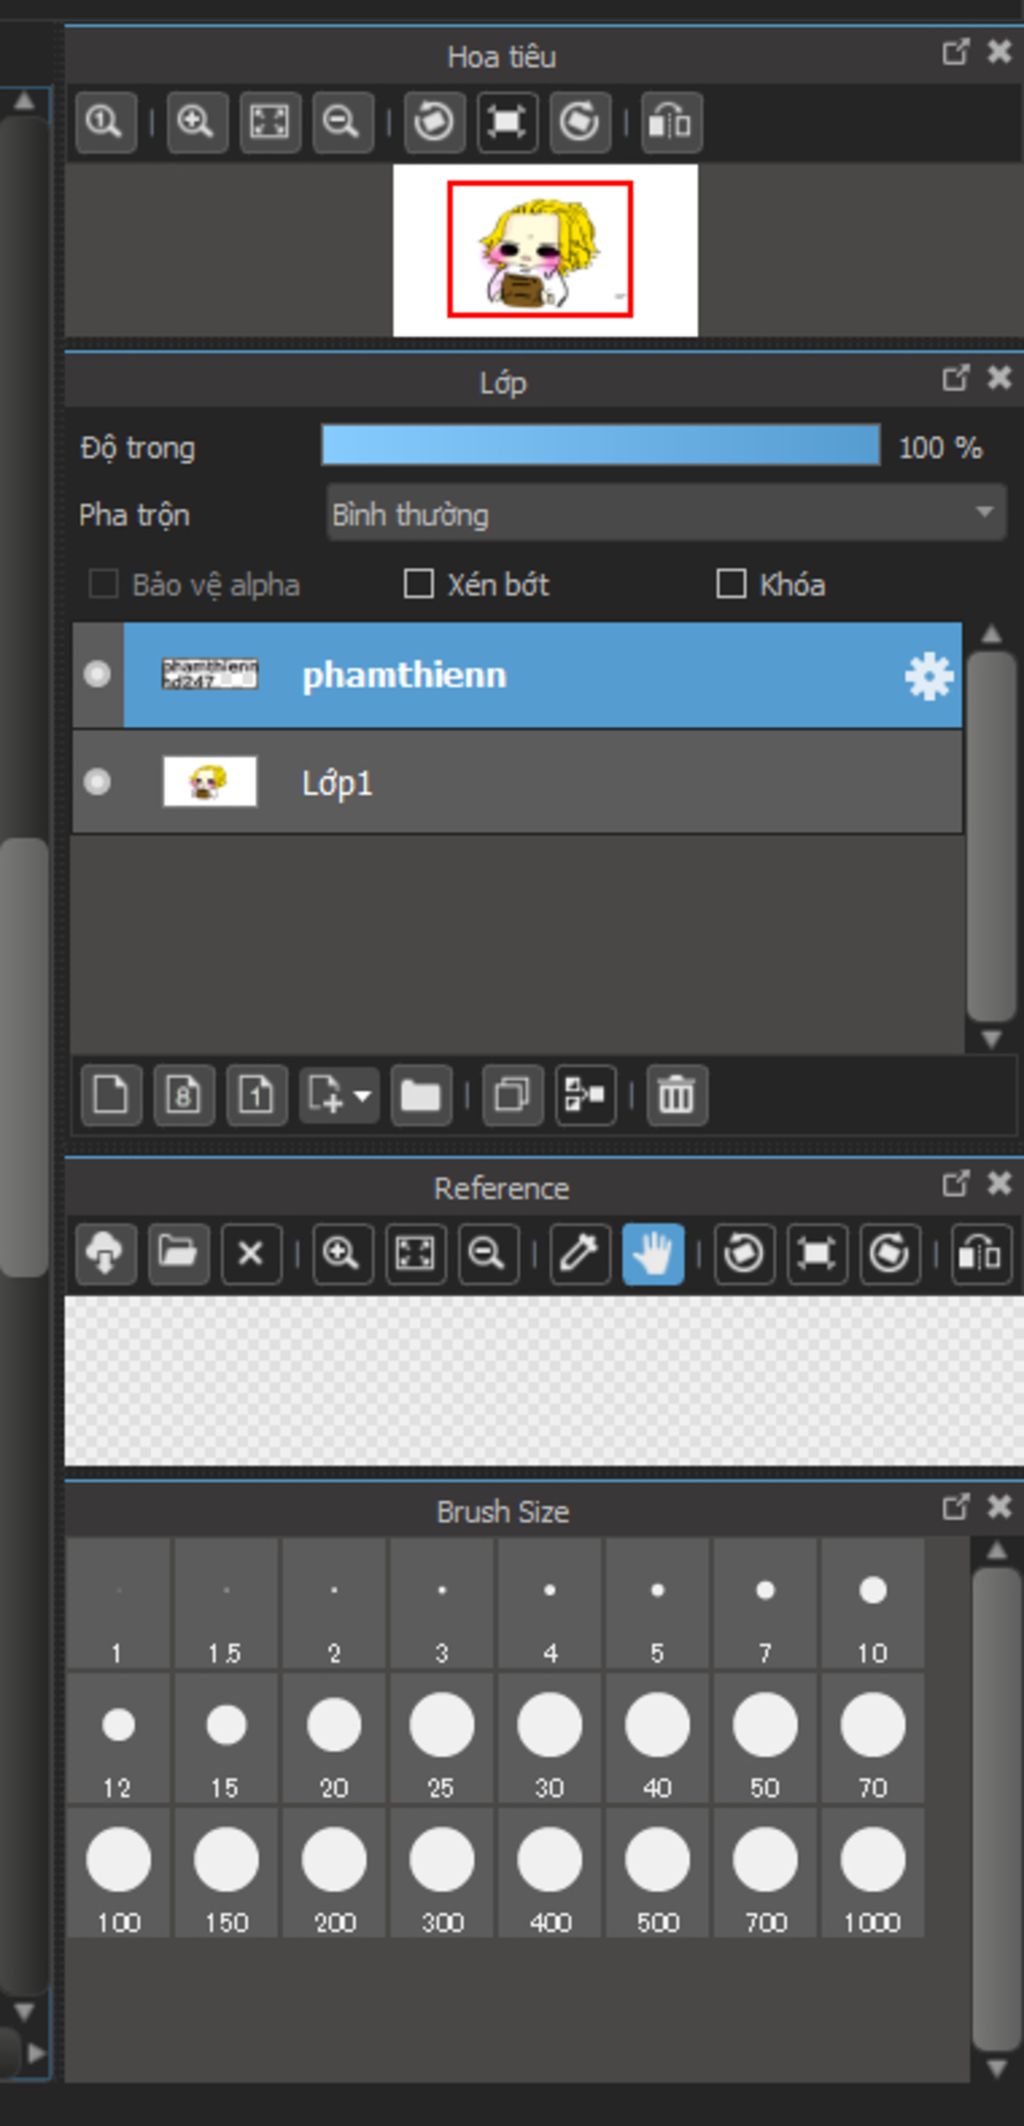Select the eyedropper in Reference panel
Screen dimensions: 1024x2126
point(580,1253)
